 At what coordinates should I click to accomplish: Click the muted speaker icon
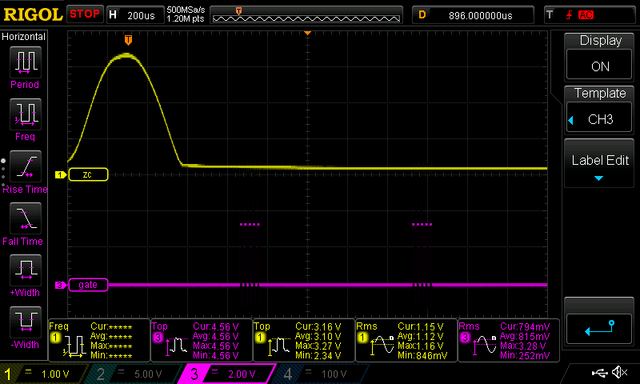click(x=619, y=372)
